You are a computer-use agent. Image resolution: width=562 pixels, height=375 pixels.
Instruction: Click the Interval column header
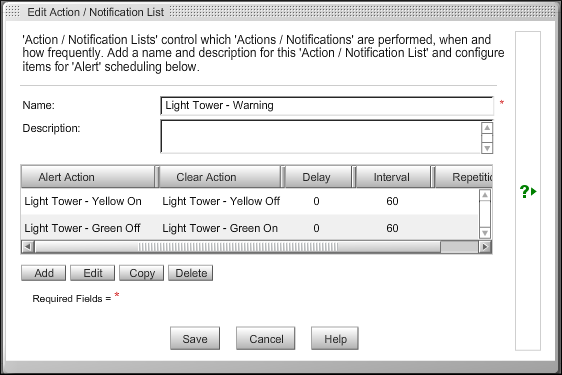(x=393, y=177)
